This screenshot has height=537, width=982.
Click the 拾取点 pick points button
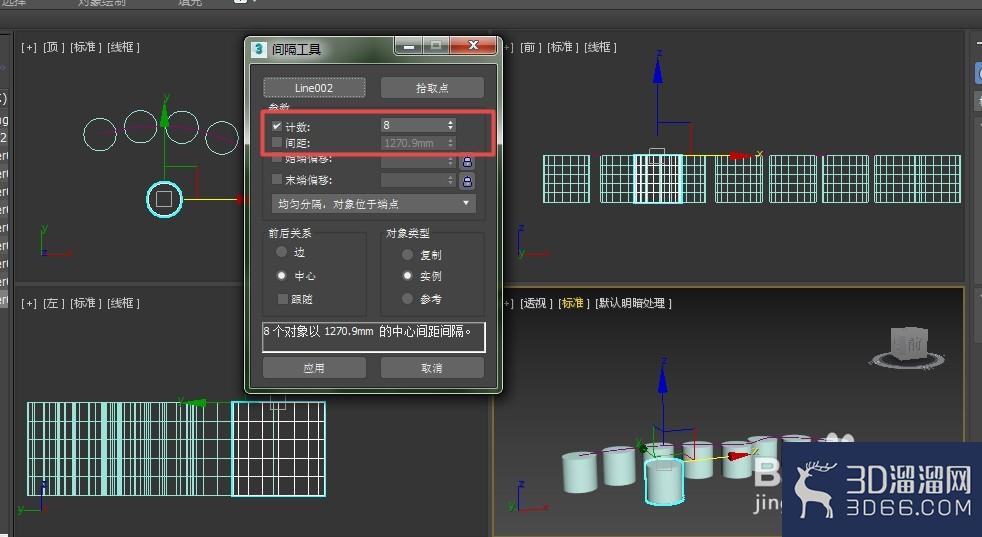(x=432, y=88)
